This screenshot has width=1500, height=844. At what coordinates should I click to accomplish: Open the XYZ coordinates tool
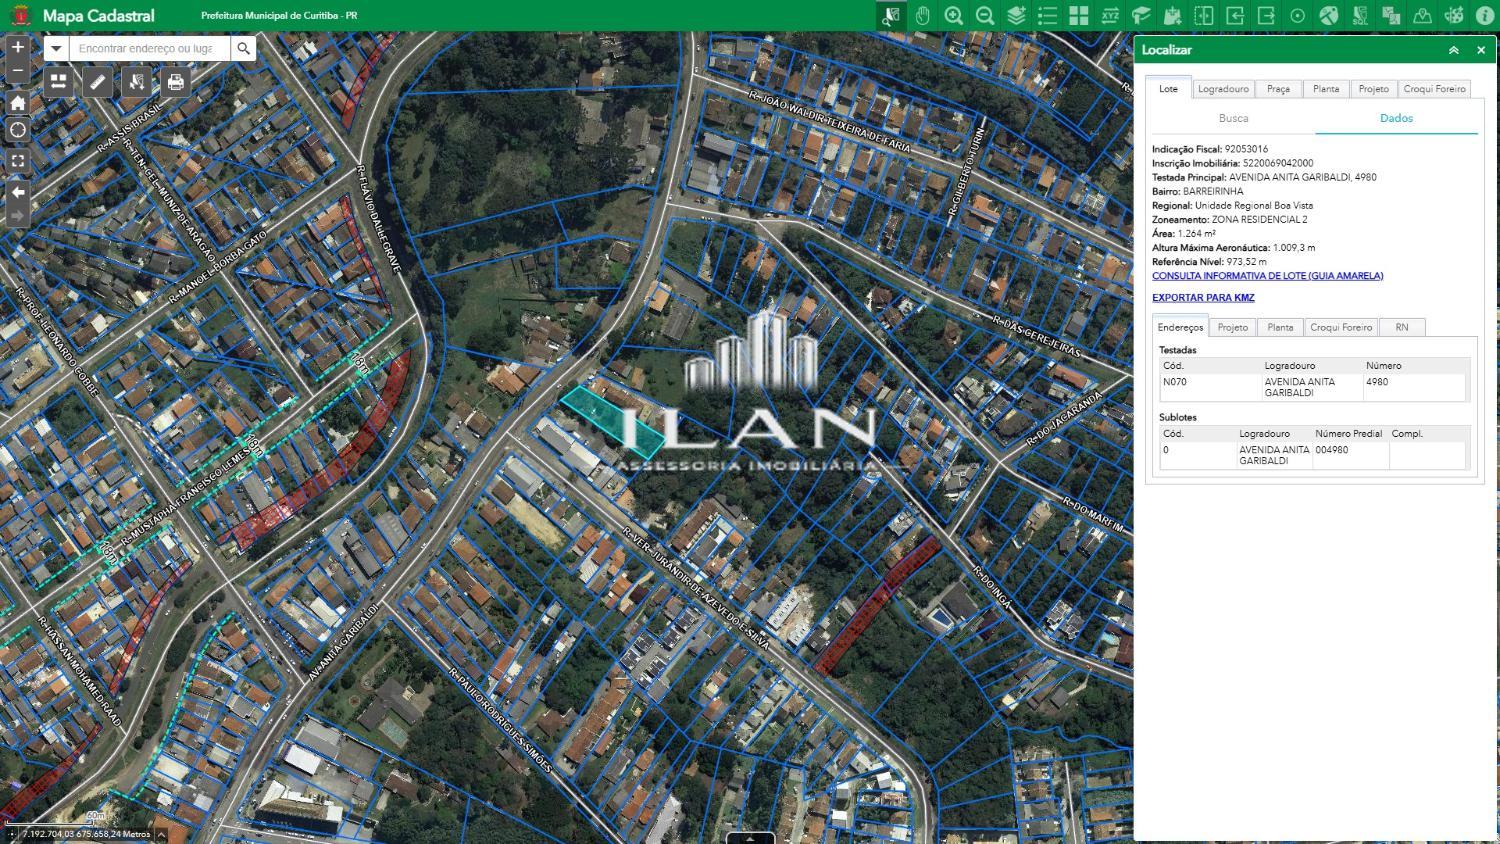pyautogui.click(x=1110, y=15)
